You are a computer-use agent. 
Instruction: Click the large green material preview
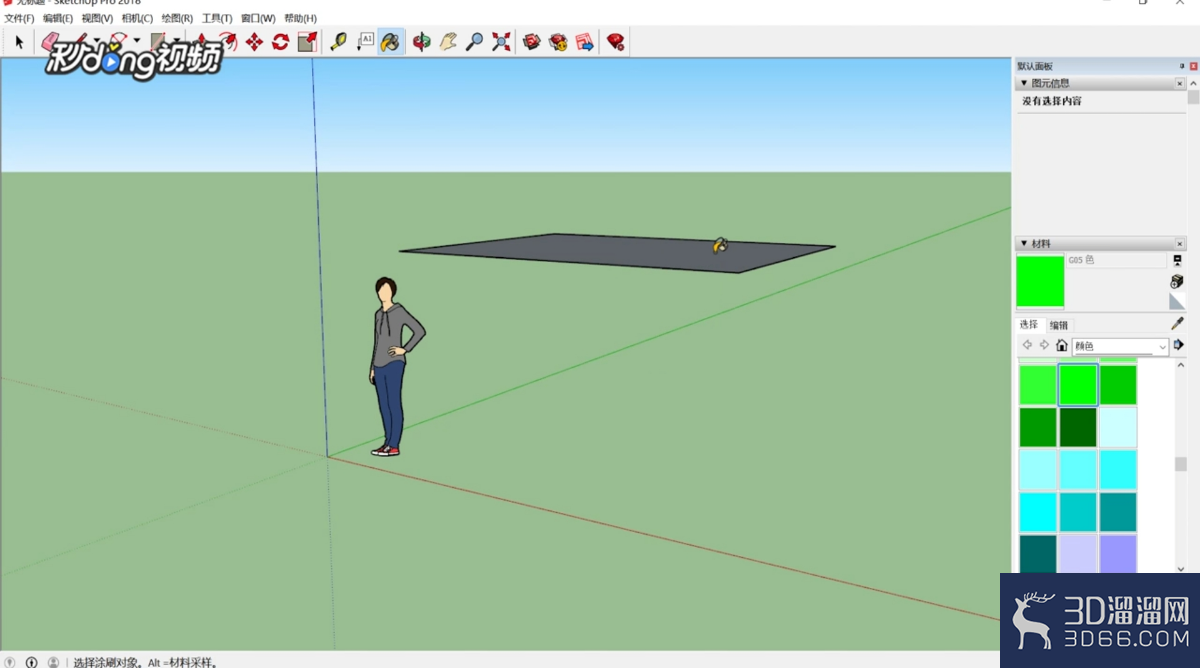pos(1040,281)
